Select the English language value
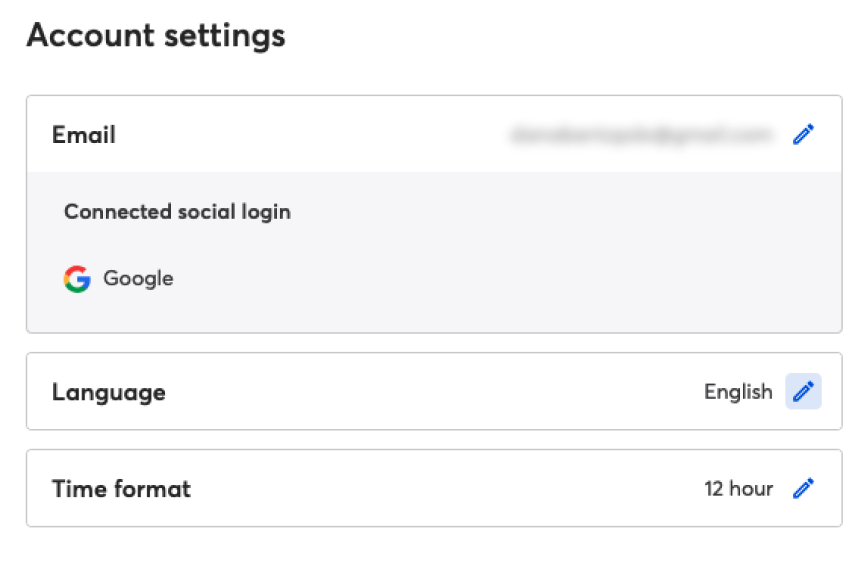The image size is (866, 562). click(738, 391)
